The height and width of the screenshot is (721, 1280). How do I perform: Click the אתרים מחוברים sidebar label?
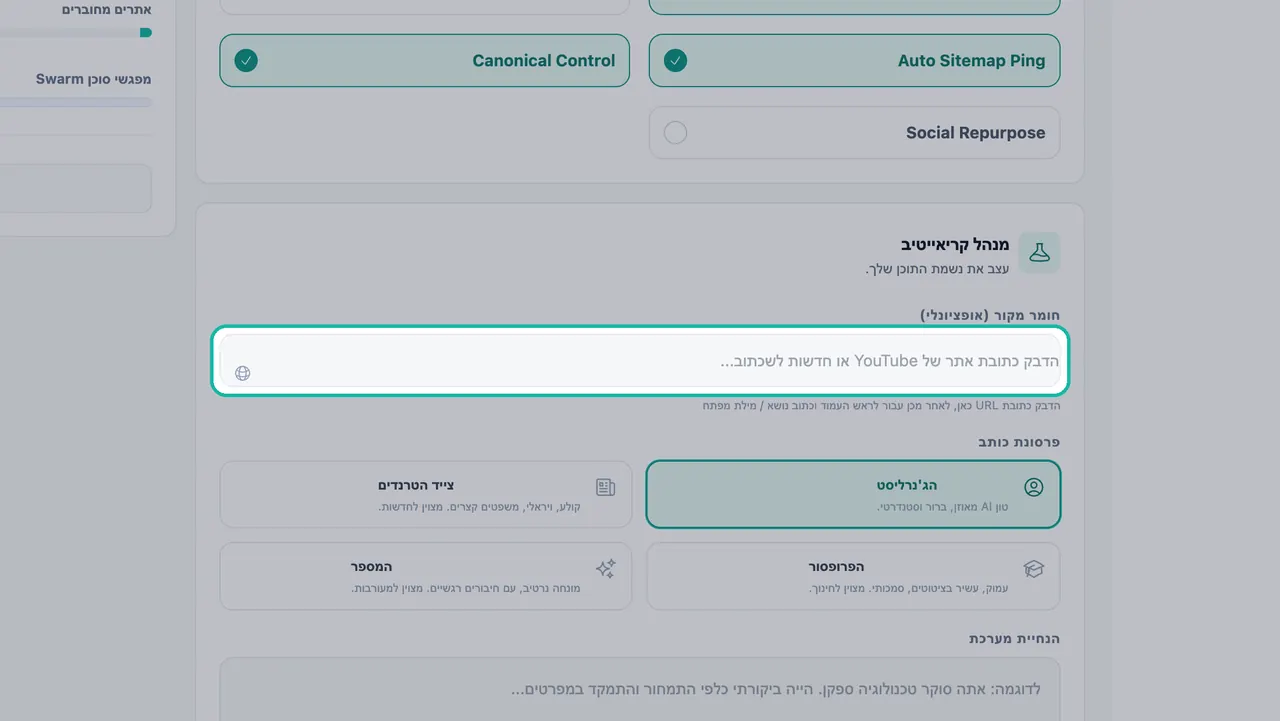[106, 10]
